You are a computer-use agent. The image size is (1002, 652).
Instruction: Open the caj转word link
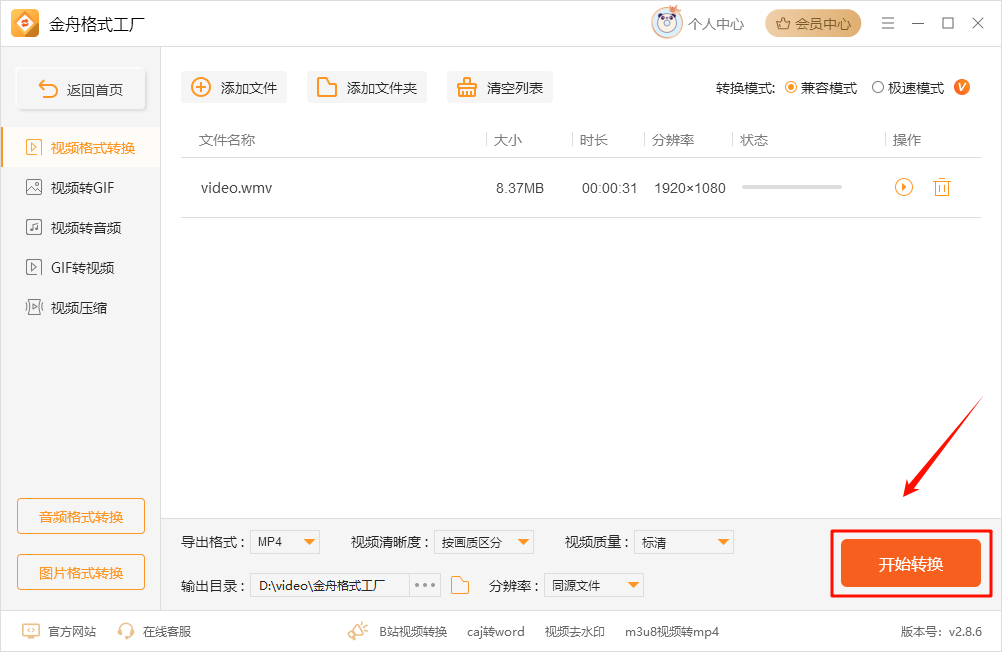pyautogui.click(x=495, y=632)
